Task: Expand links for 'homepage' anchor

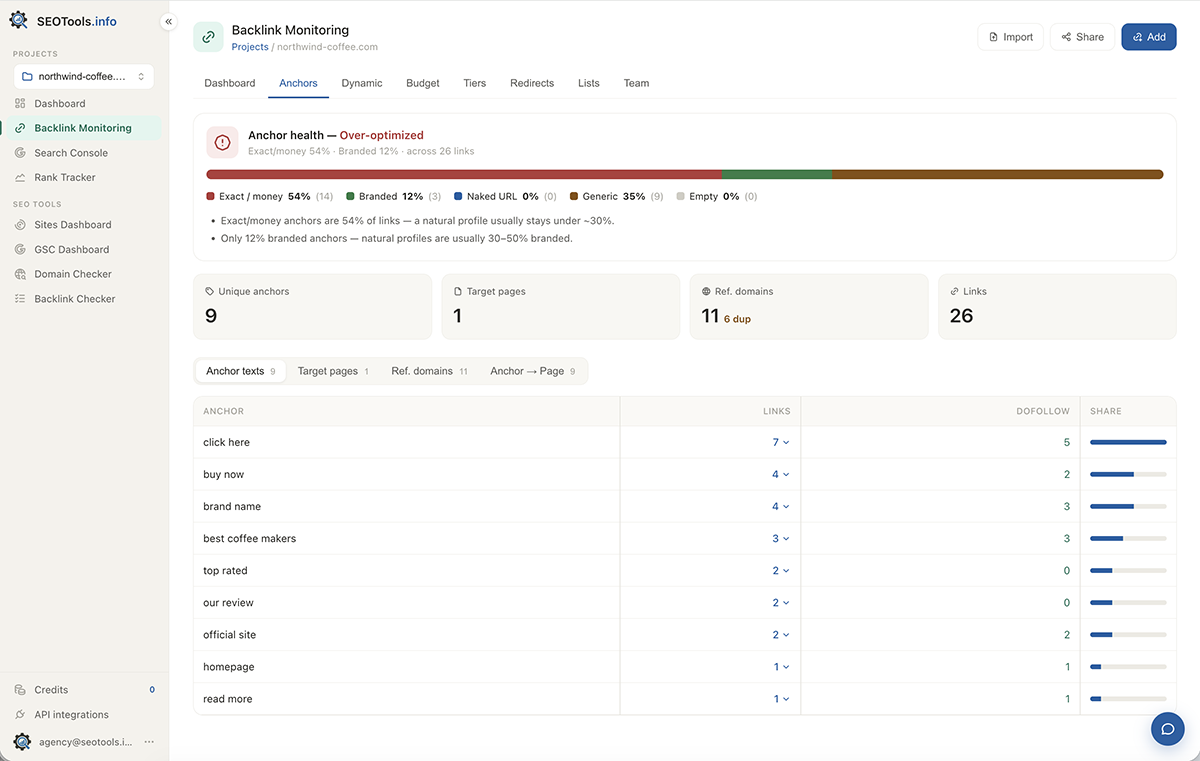Action: tap(782, 666)
